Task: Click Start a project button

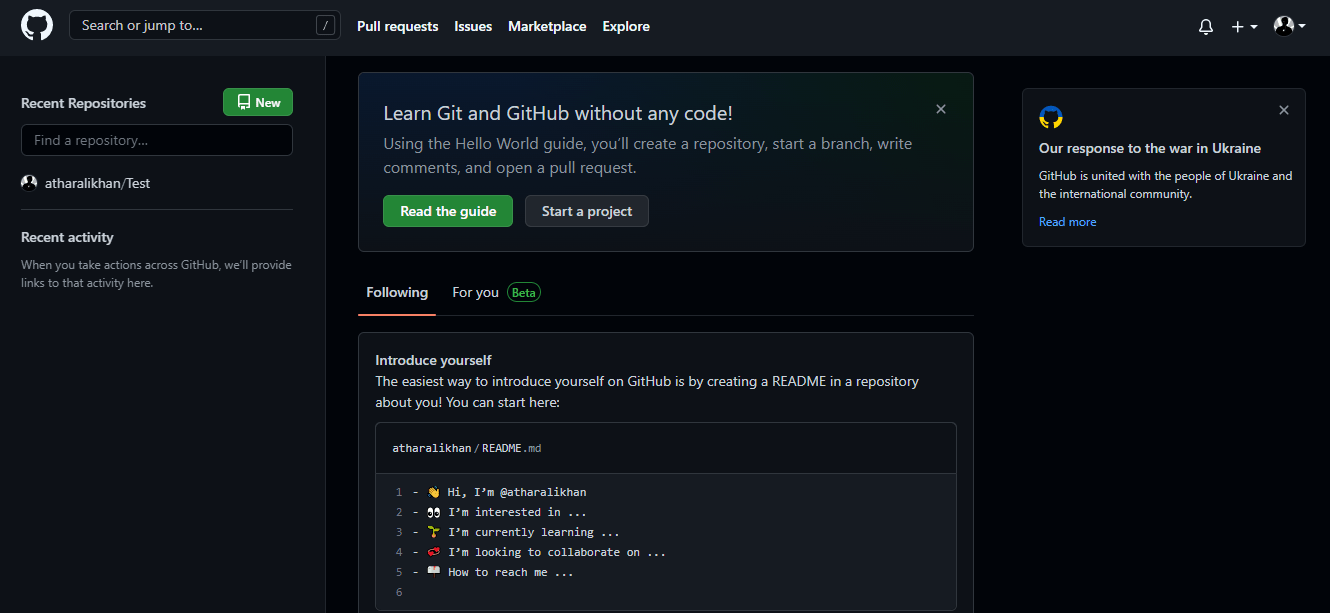Action: pyautogui.click(x=587, y=211)
